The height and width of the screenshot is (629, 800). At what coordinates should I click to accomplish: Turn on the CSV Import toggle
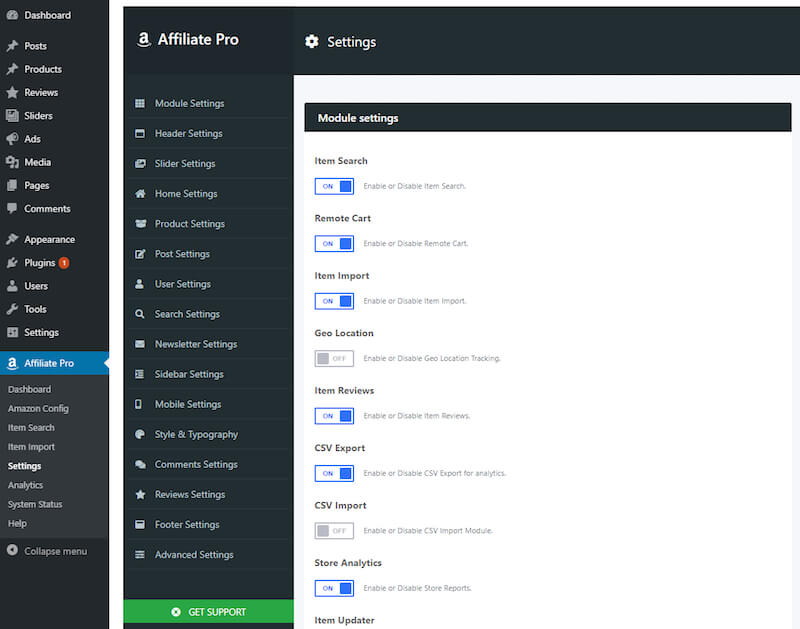pos(334,530)
